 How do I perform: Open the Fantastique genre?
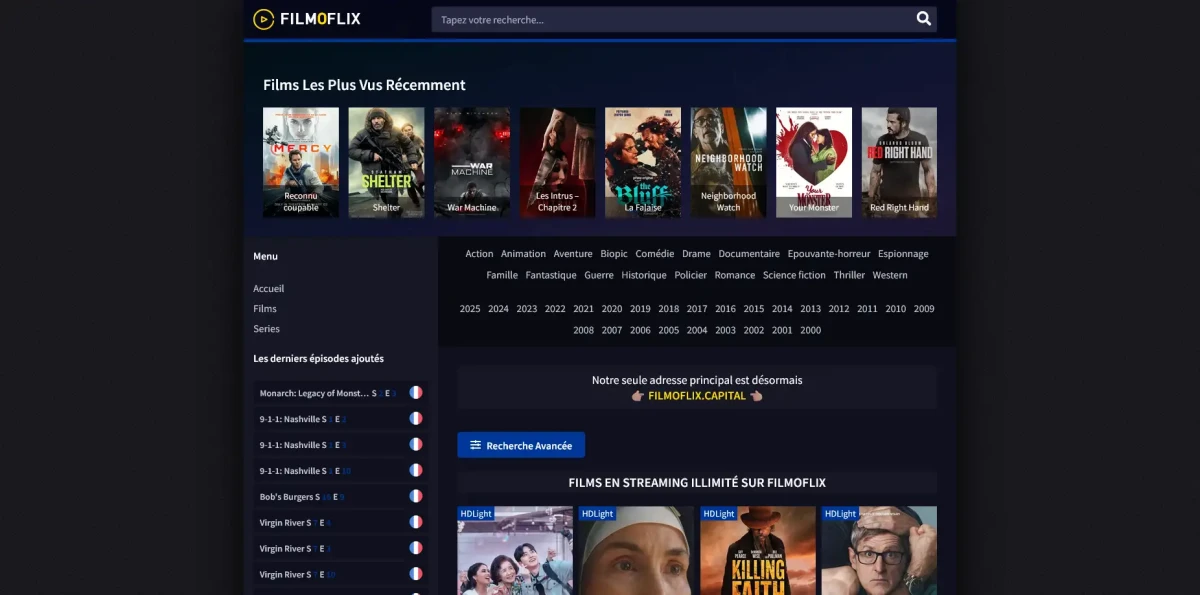pos(551,275)
